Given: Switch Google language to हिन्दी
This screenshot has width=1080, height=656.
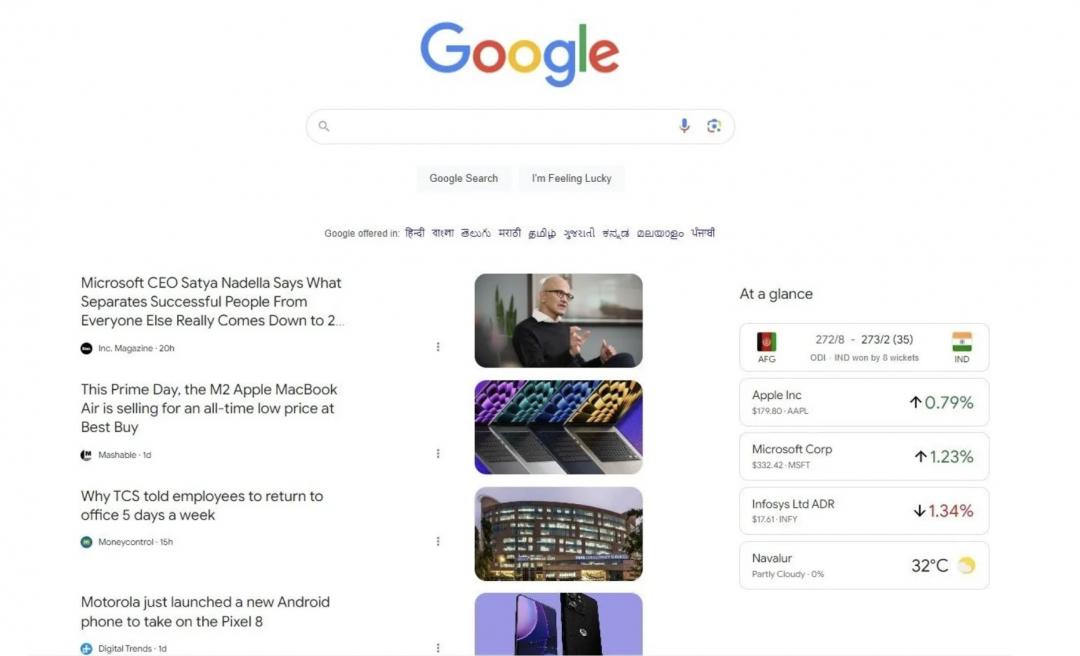Looking at the screenshot, I should click(415, 233).
